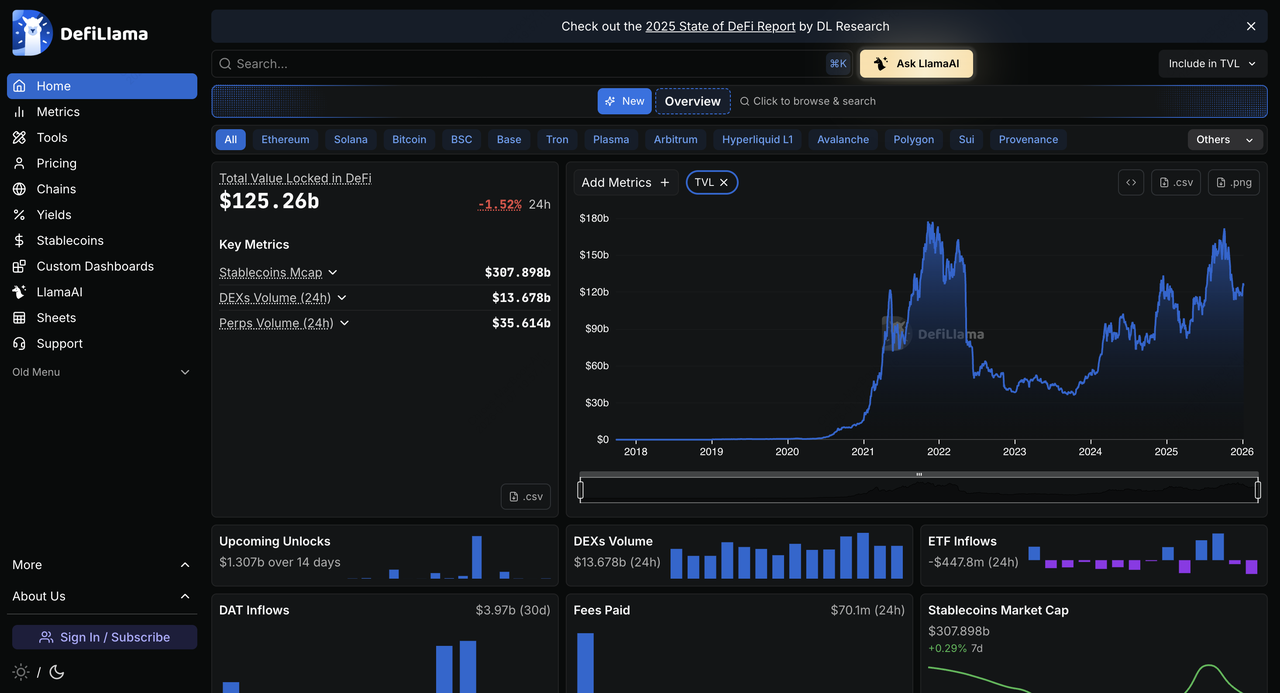1280x693 pixels.
Task: Expand the Old Menu section
Action: tap(184, 372)
